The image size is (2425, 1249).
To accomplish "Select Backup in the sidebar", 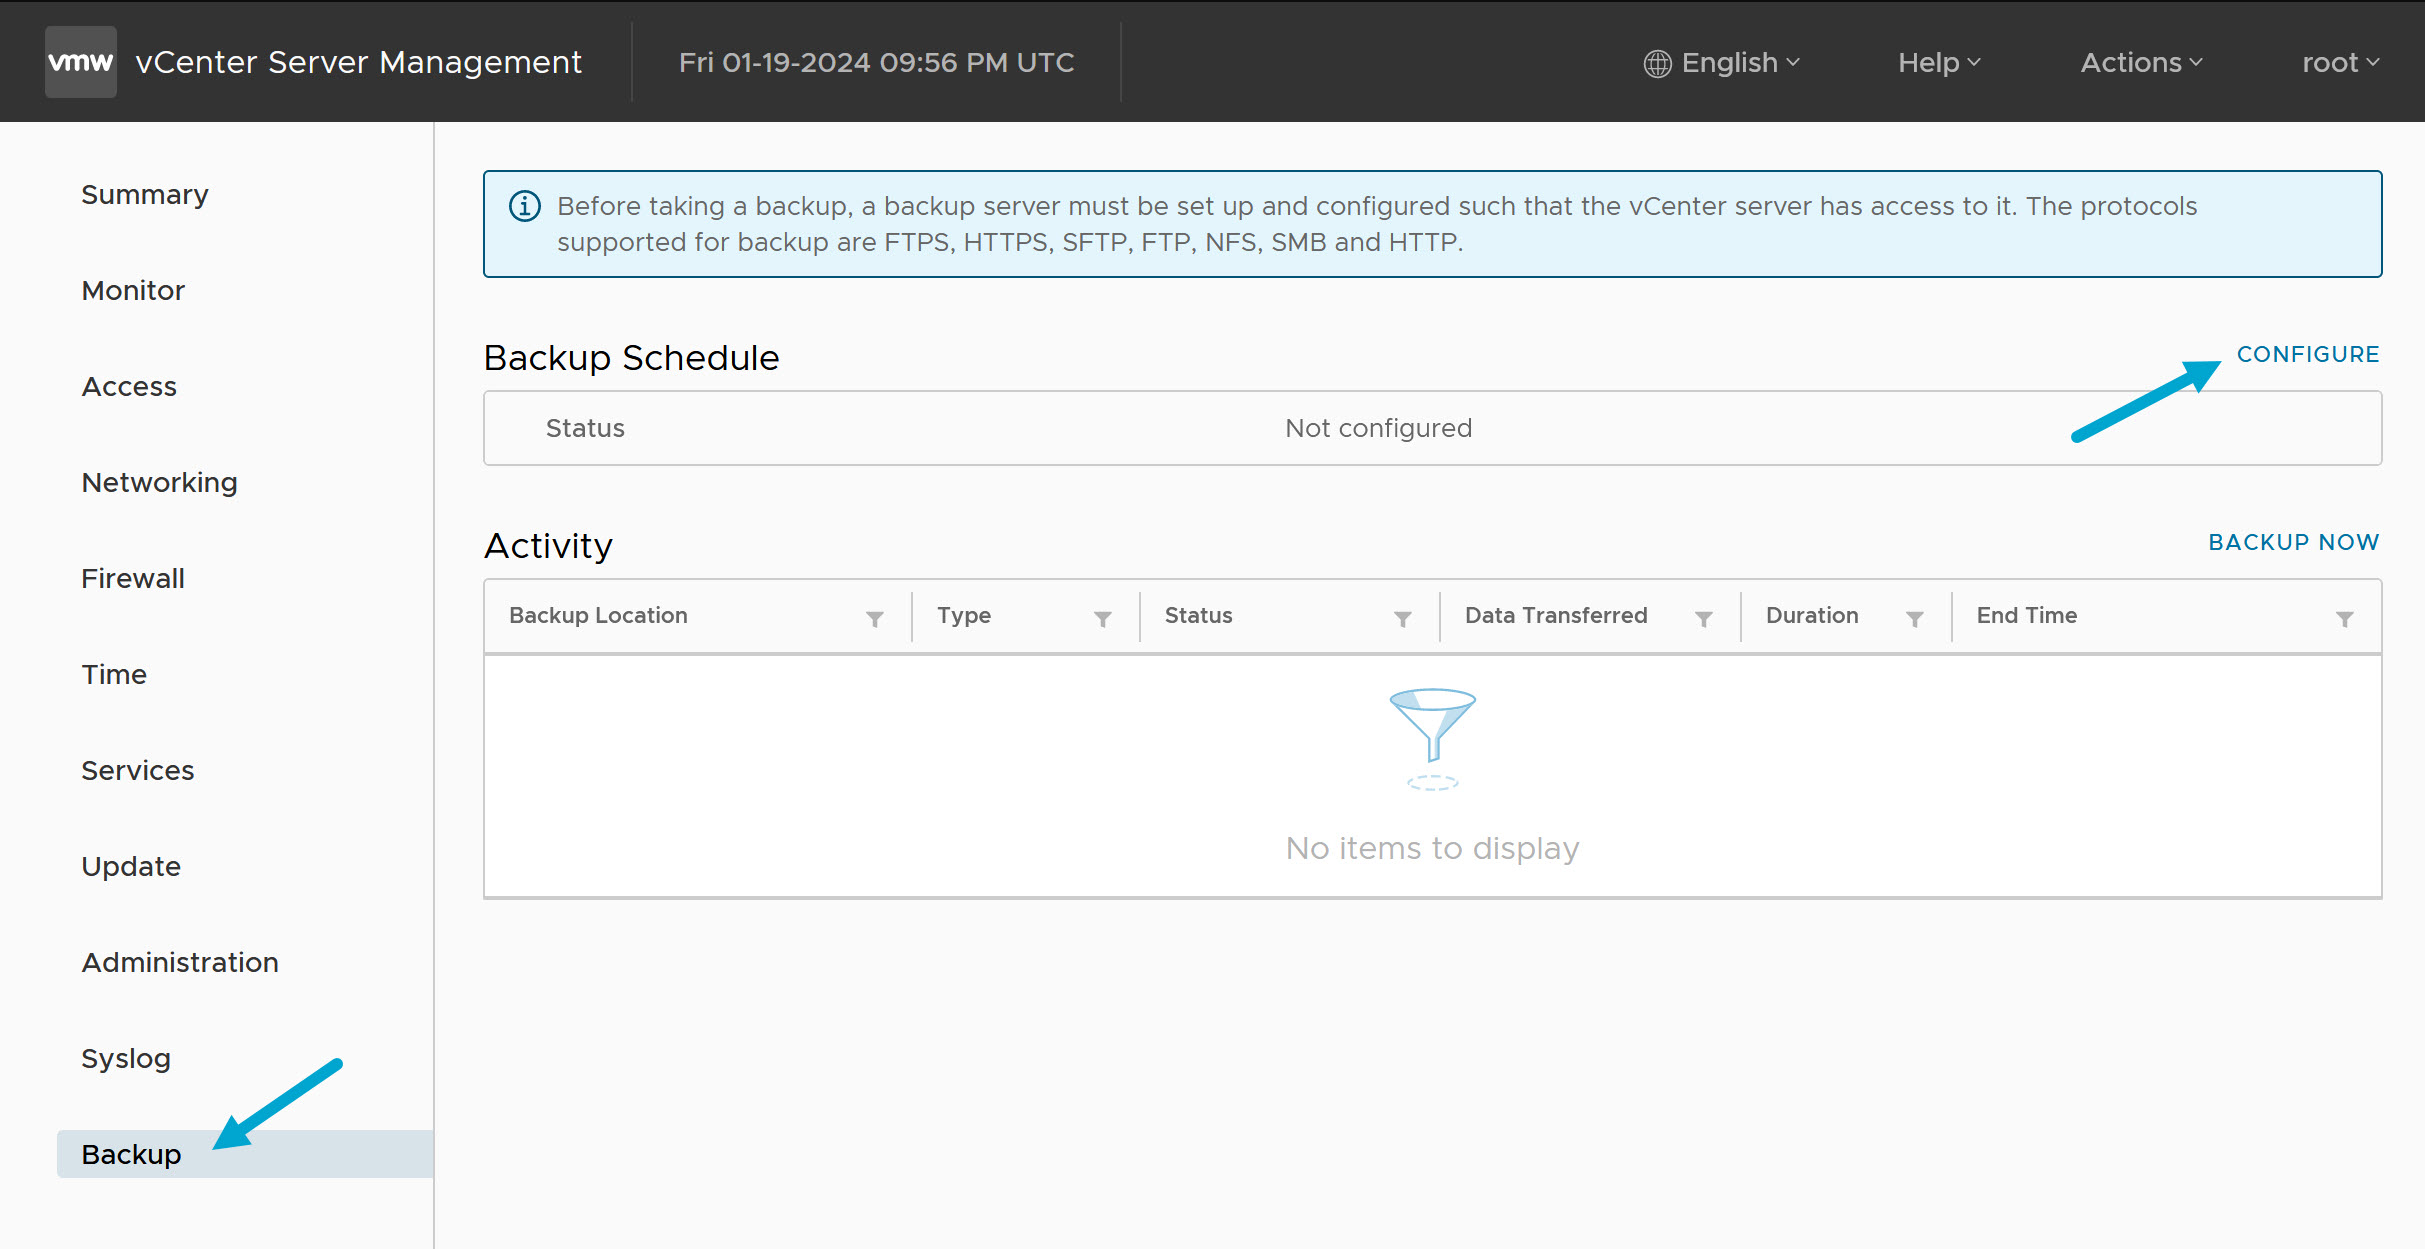I will [x=130, y=1154].
